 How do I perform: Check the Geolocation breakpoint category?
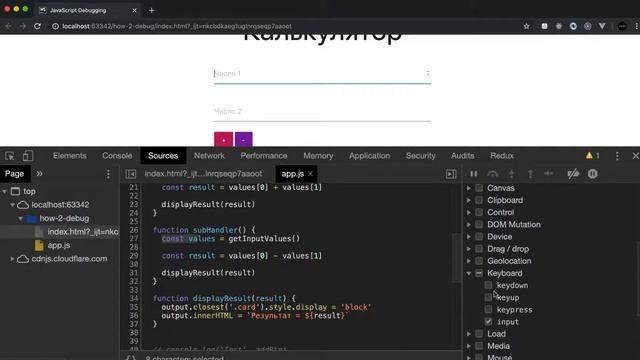point(479,261)
